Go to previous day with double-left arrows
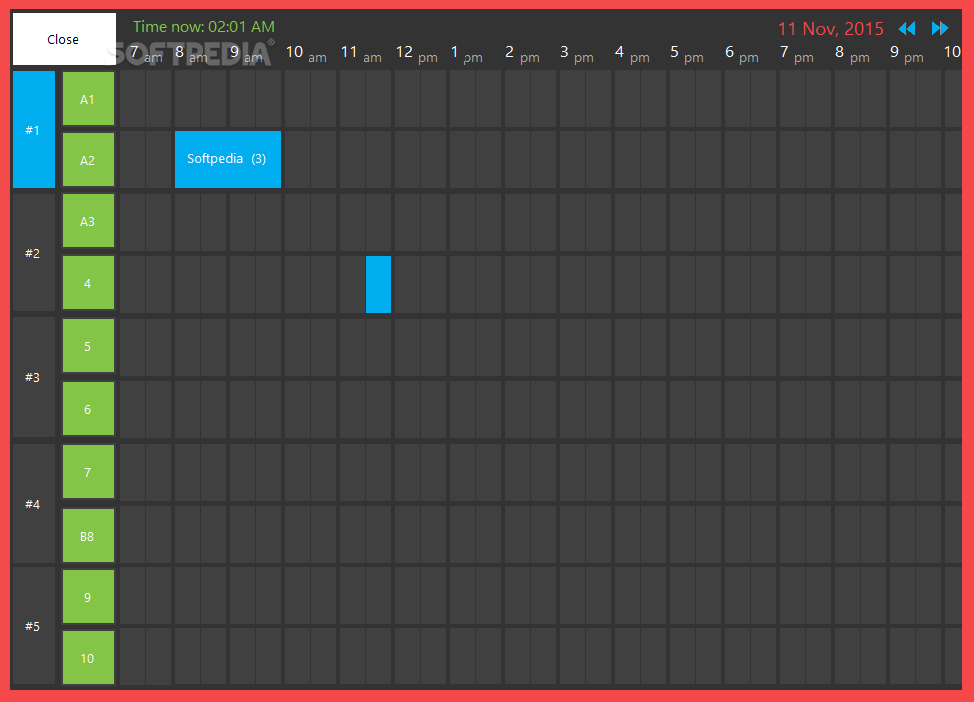This screenshot has width=974, height=702. pos(907,29)
